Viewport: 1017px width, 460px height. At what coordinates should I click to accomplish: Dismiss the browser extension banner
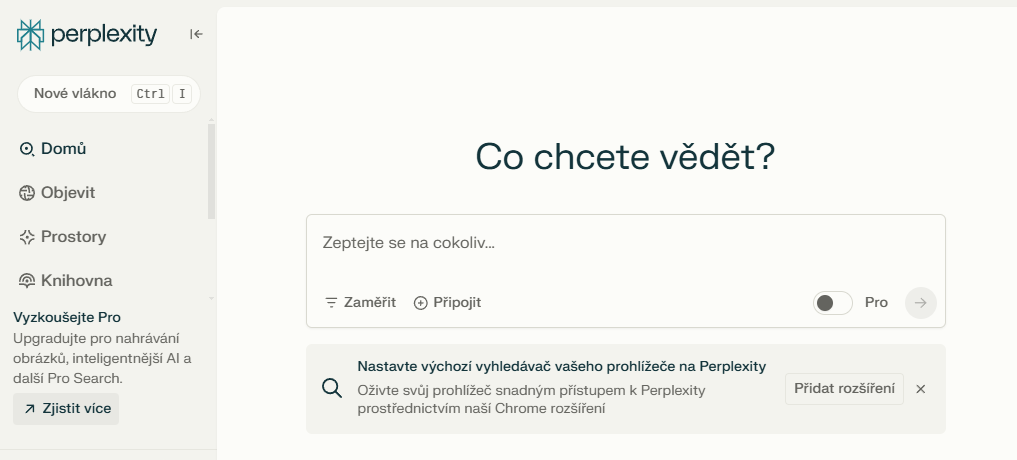click(920, 389)
